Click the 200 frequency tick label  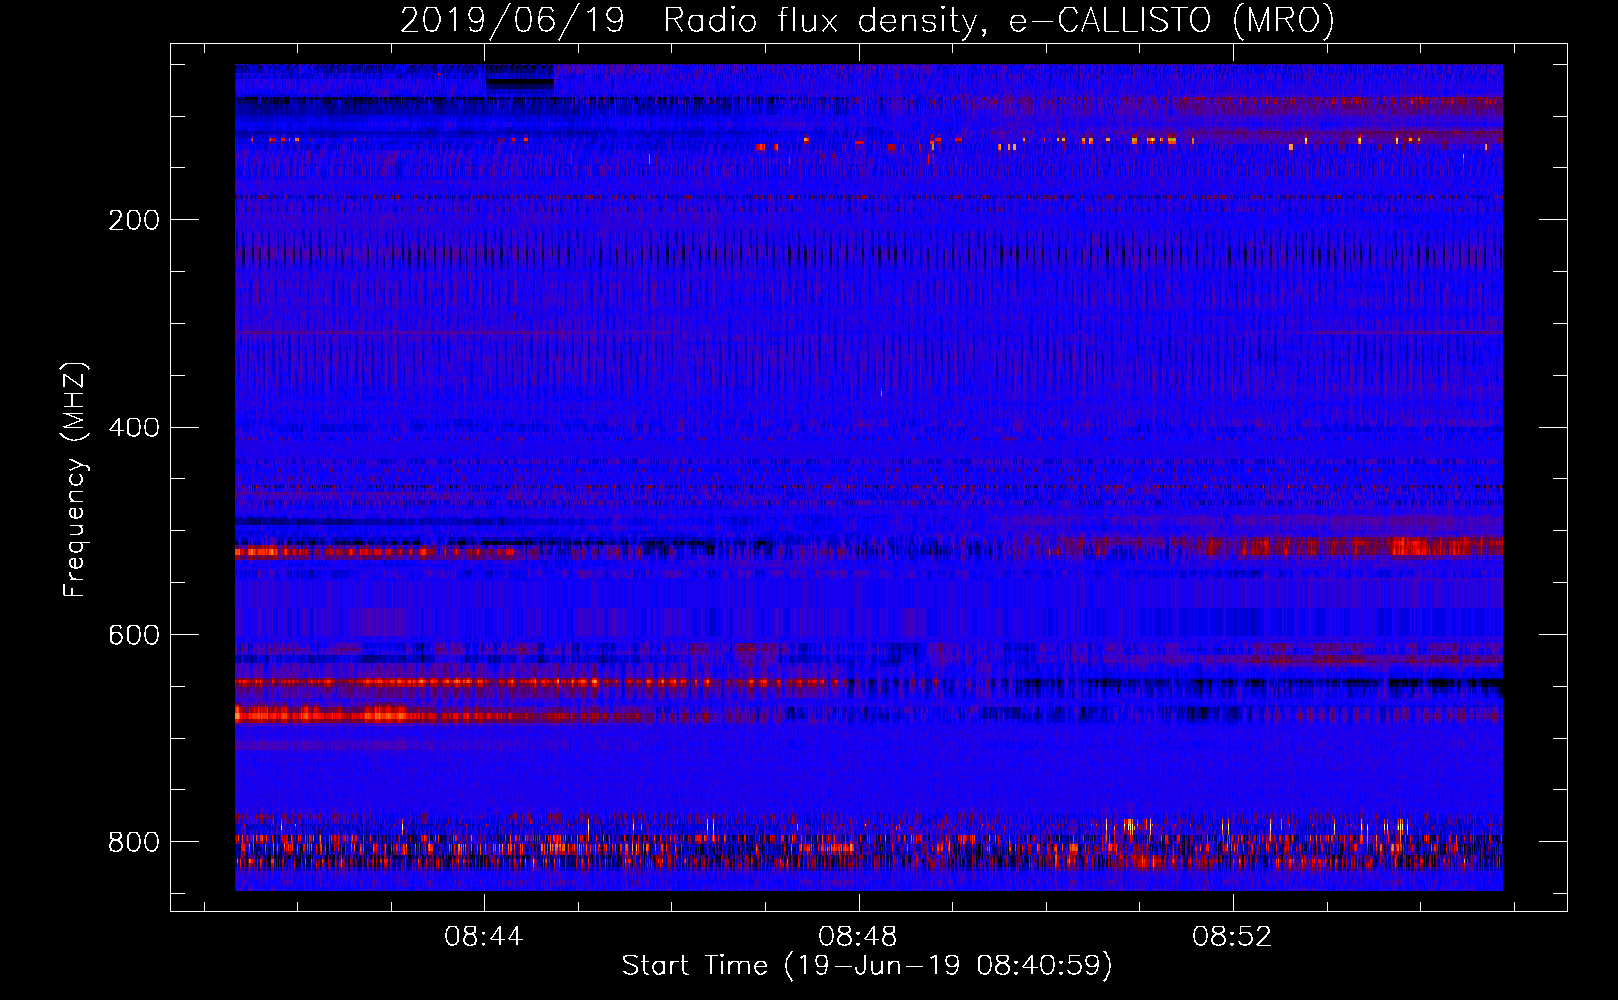134,220
